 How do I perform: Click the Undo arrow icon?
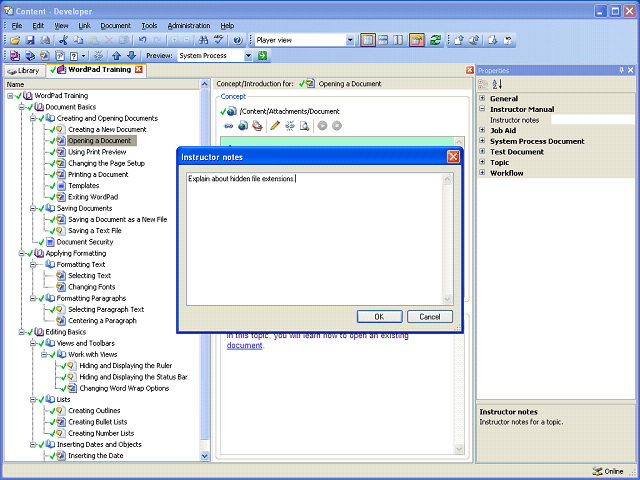(142, 40)
